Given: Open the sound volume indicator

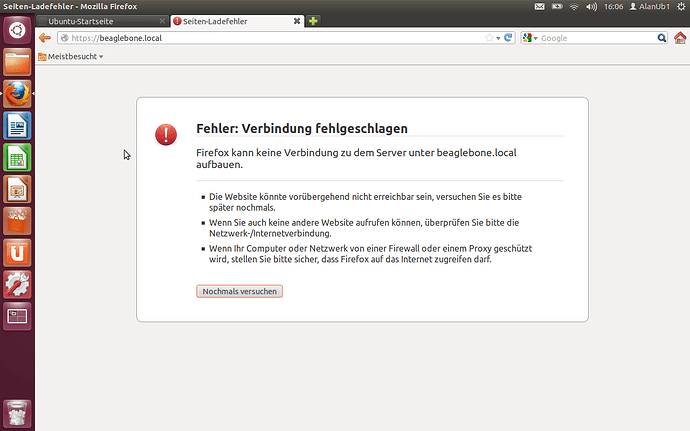Looking at the screenshot, I should click(x=591, y=7).
